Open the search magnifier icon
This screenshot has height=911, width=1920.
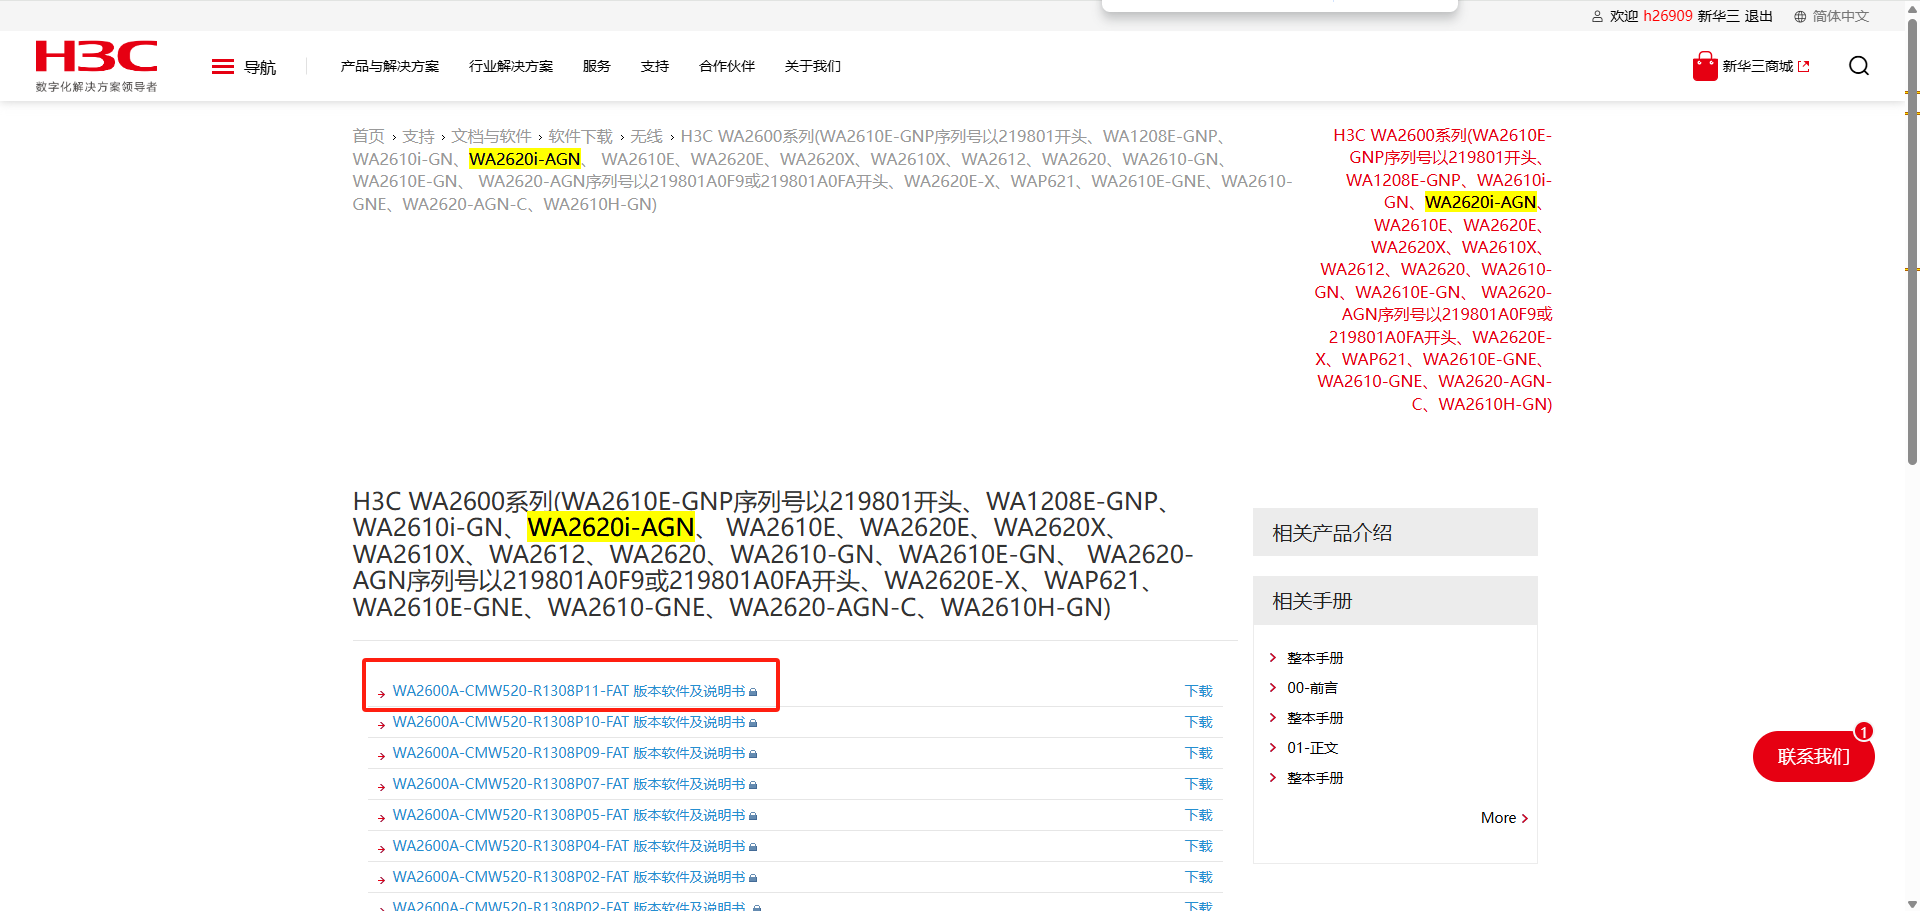(x=1859, y=66)
